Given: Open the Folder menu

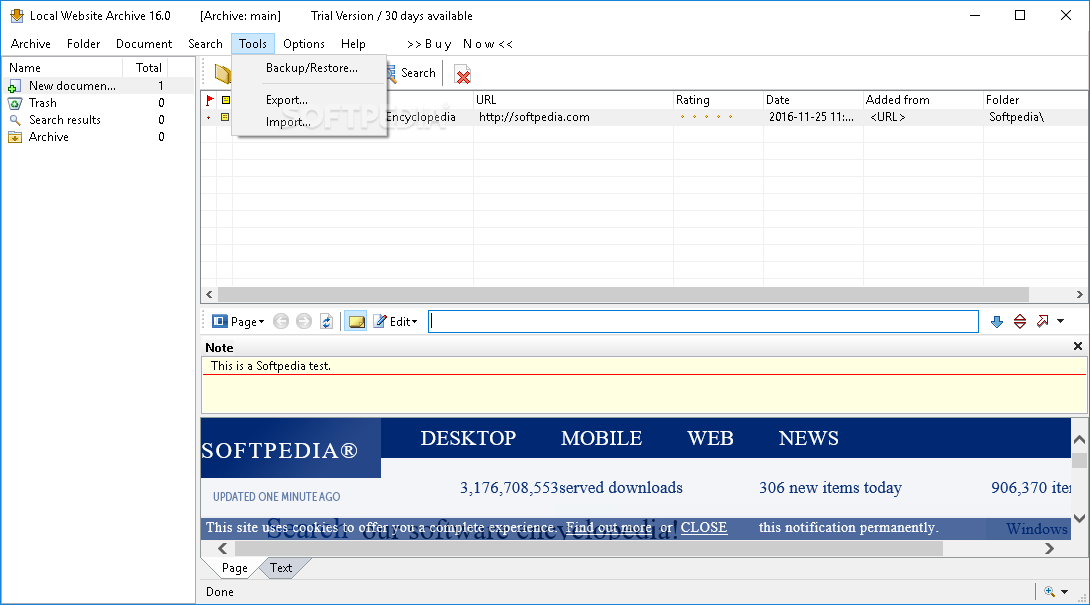Looking at the screenshot, I should [83, 44].
